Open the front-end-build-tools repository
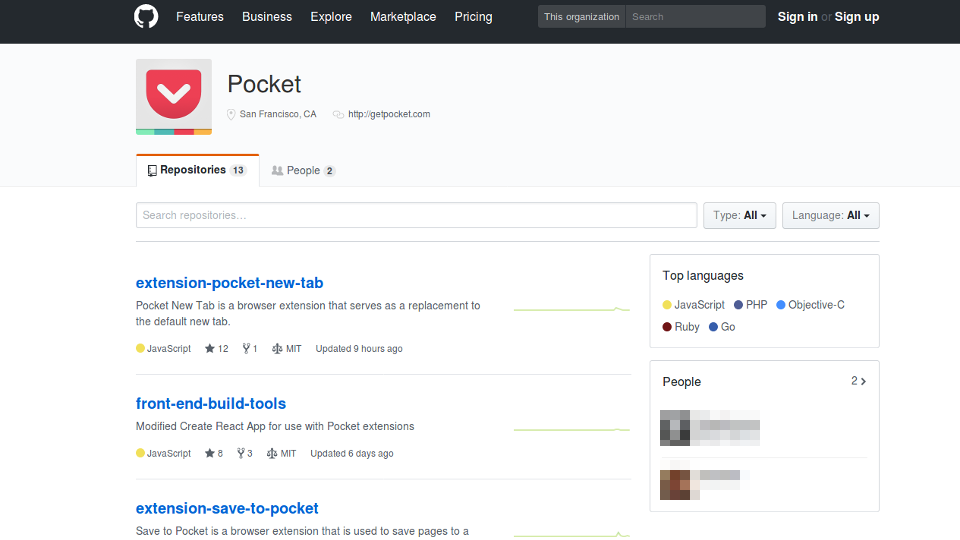 click(211, 403)
